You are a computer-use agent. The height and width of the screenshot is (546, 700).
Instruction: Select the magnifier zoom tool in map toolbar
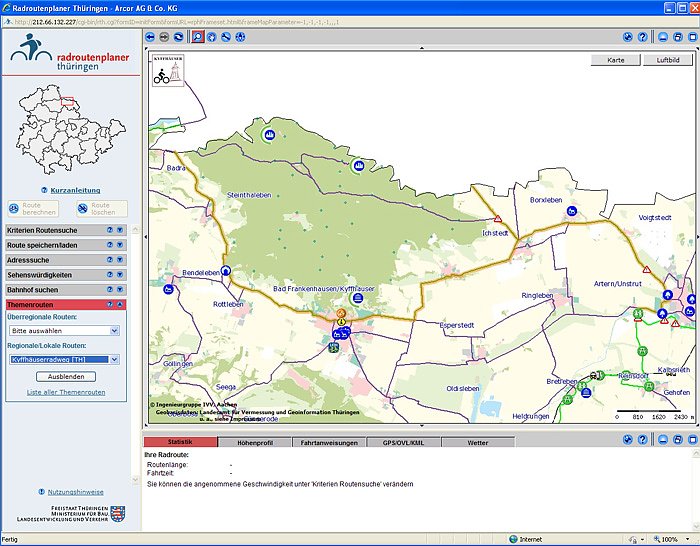tap(197, 37)
